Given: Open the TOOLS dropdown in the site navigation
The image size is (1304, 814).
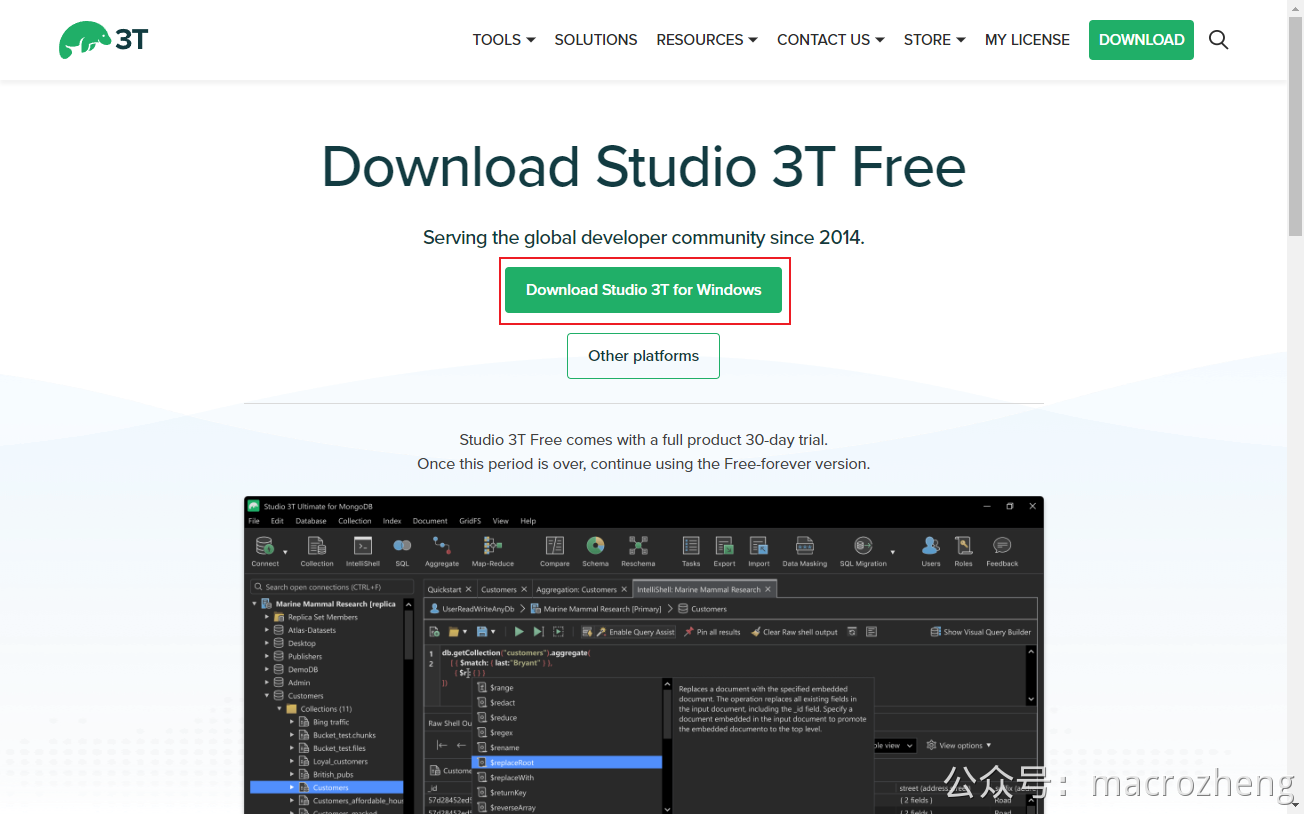Looking at the screenshot, I should click(x=504, y=40).
